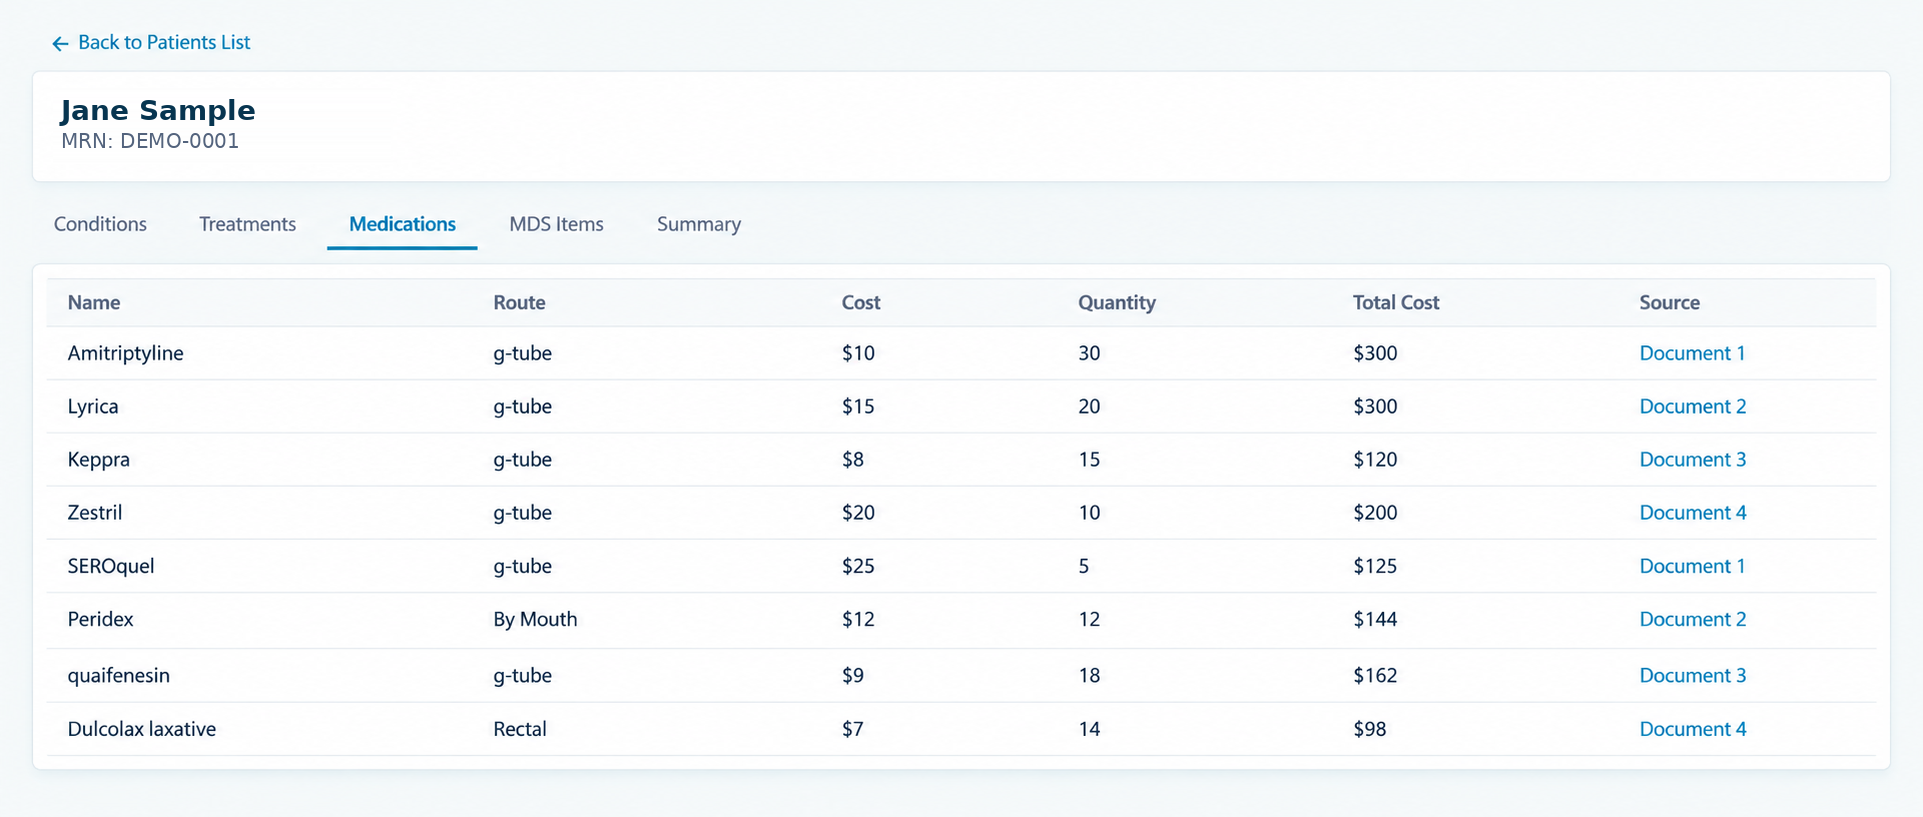This screenshot has height=817, width=1923.
Task: Select the quaifenesin medication name
Action: [x=119, y=675]
